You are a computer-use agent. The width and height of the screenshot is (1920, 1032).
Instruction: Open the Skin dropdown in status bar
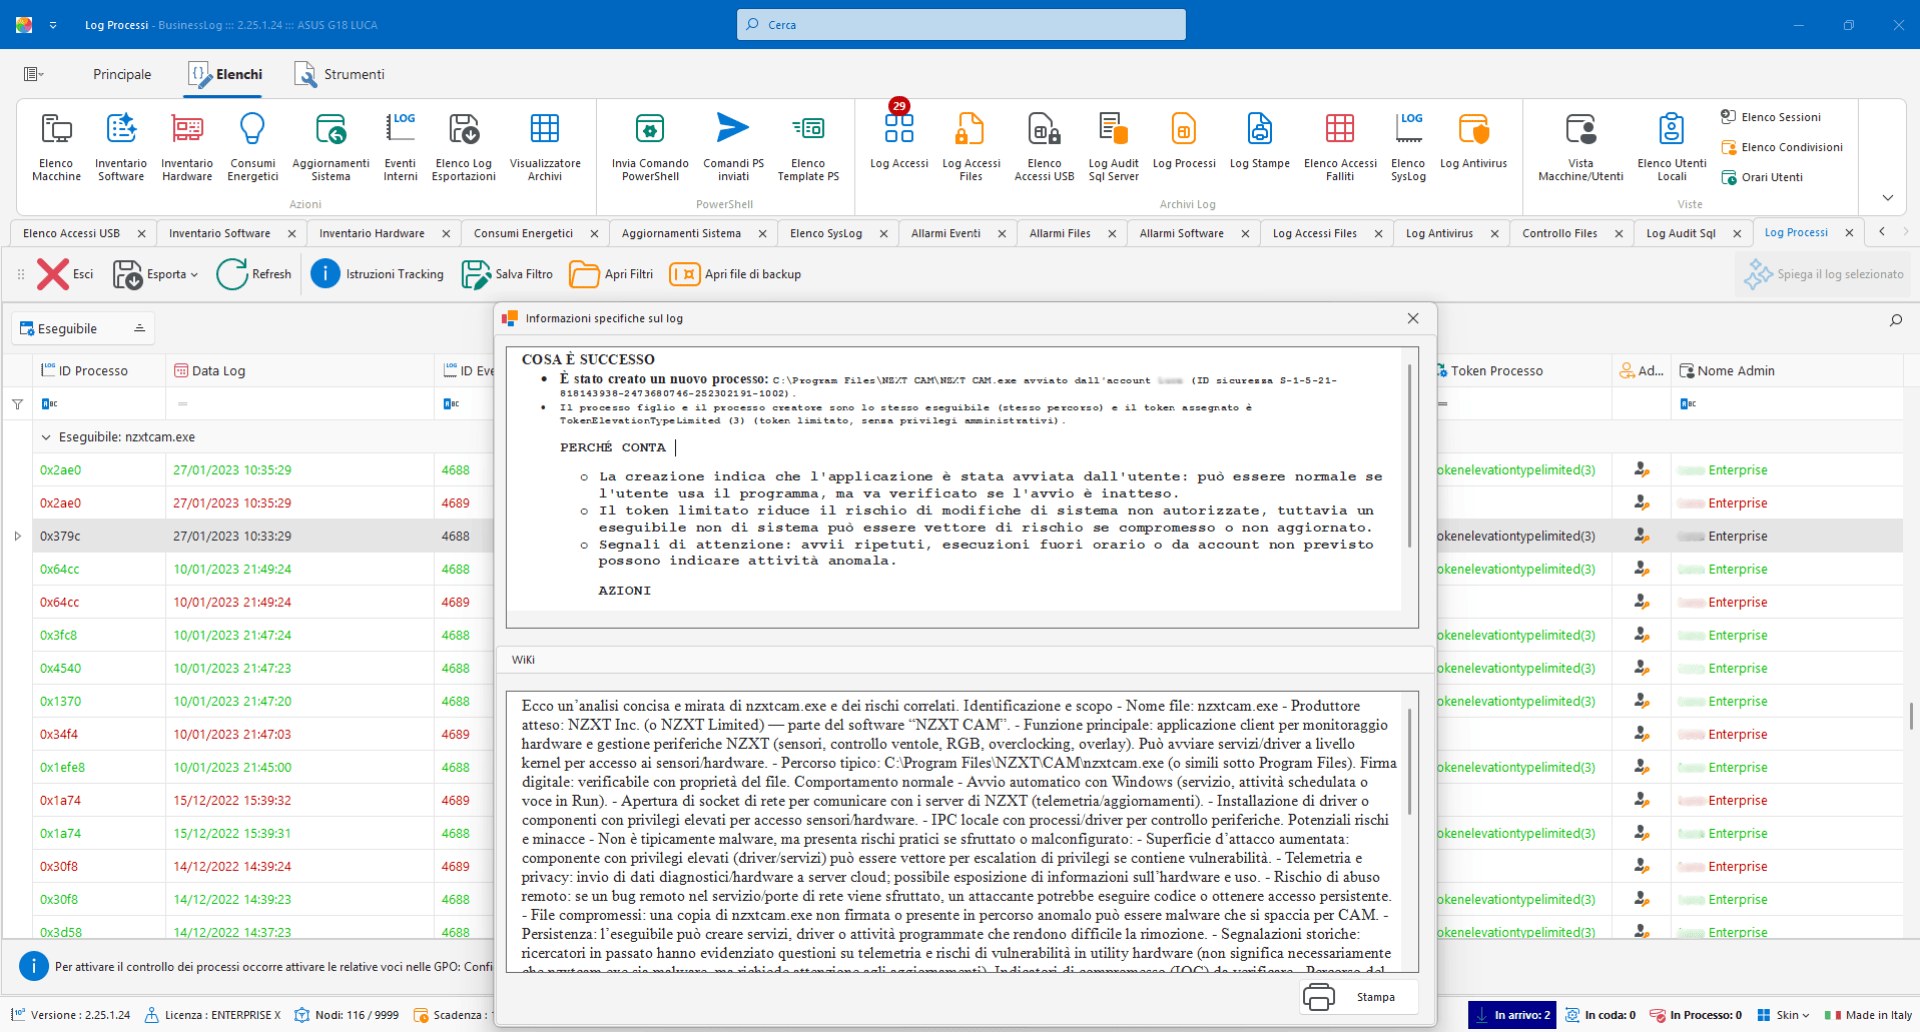[1785, 1015]
